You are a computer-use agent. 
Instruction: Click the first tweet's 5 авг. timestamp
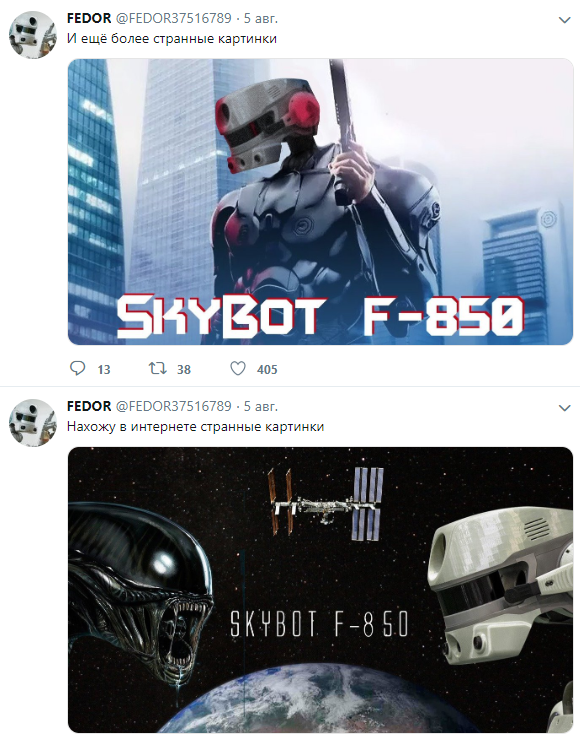[261, 19]
